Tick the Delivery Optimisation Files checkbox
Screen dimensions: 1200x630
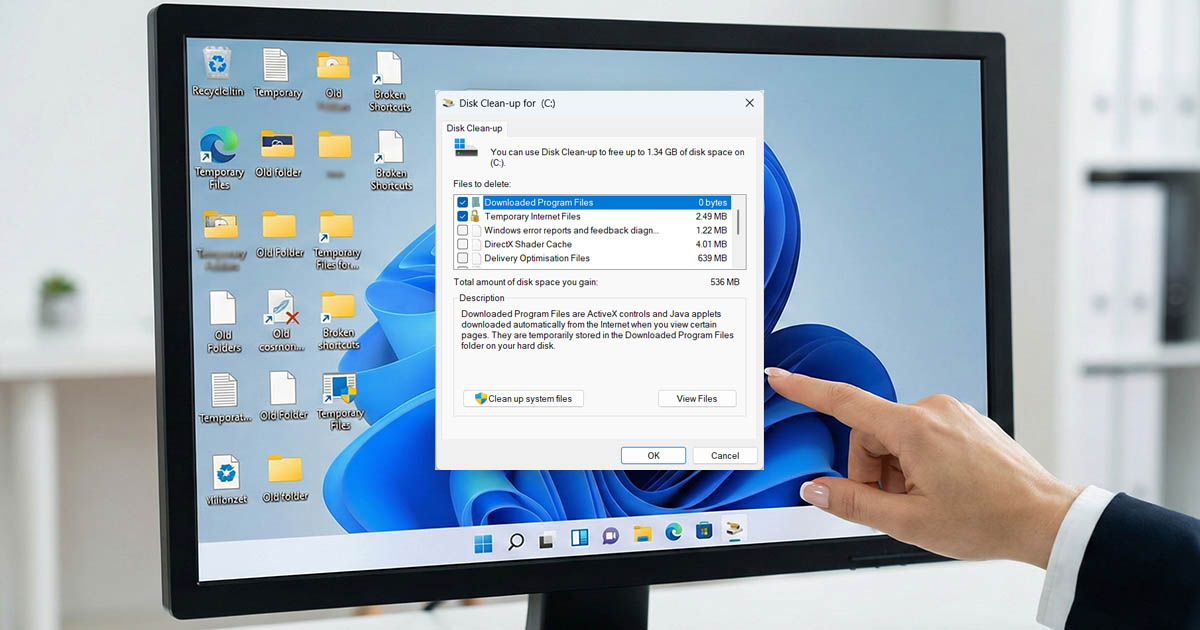coord(462,259)
